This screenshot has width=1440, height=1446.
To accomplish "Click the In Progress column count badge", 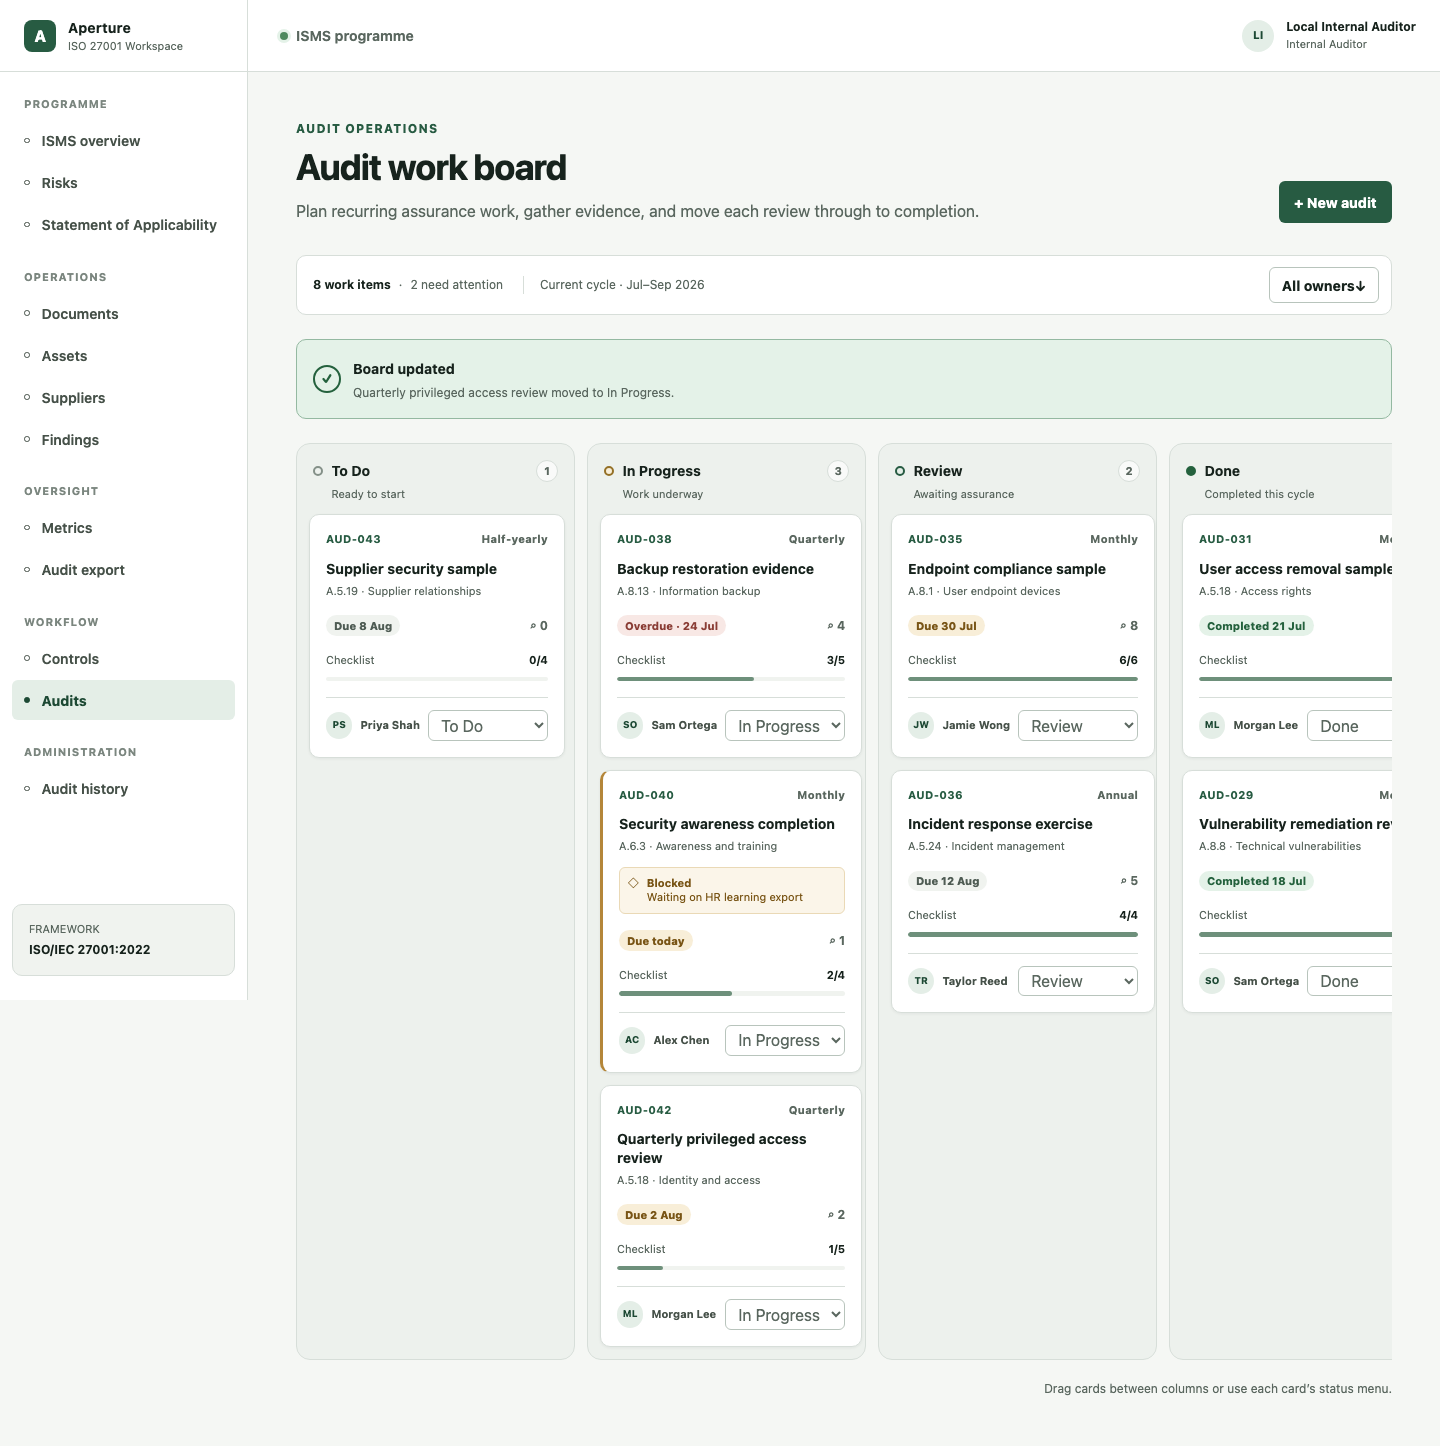I will [838, 471].
